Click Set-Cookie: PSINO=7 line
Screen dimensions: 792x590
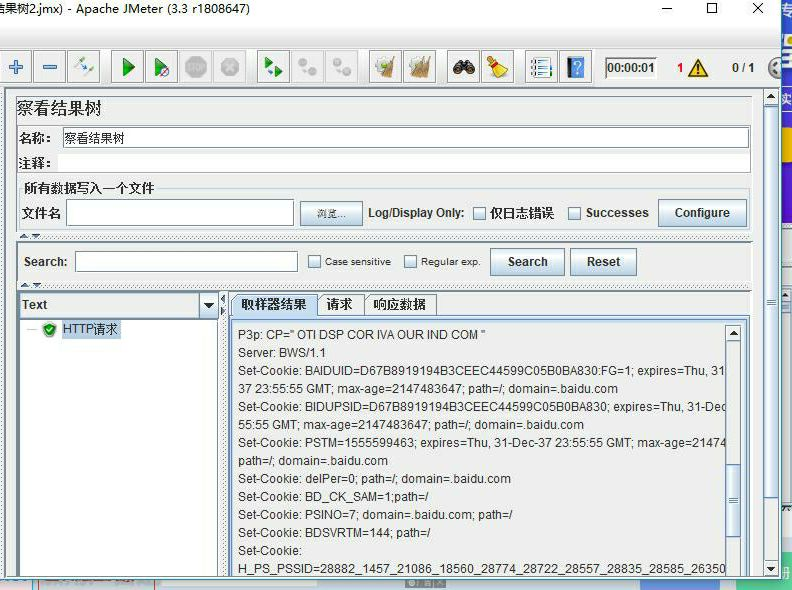[375, 515]
